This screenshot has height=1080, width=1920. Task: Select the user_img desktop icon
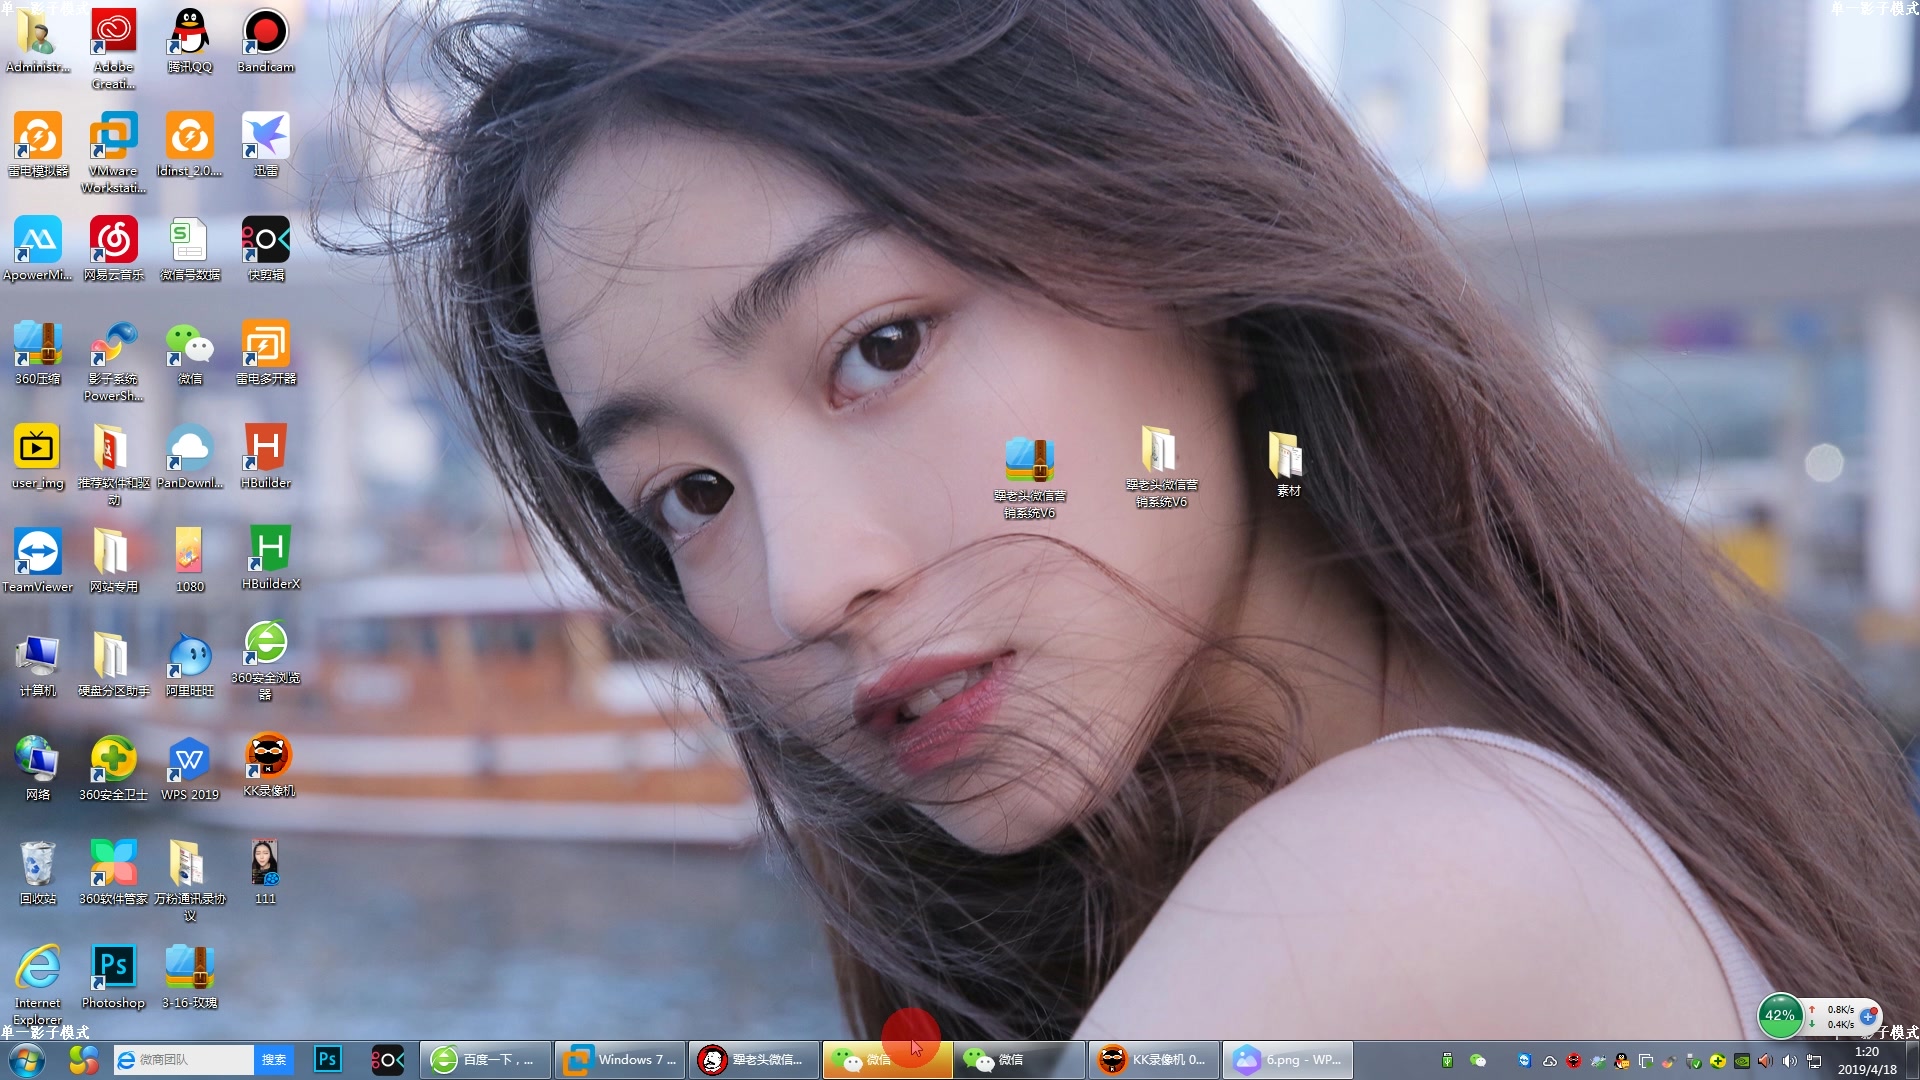pyautogui.click(x=37, y=457)
